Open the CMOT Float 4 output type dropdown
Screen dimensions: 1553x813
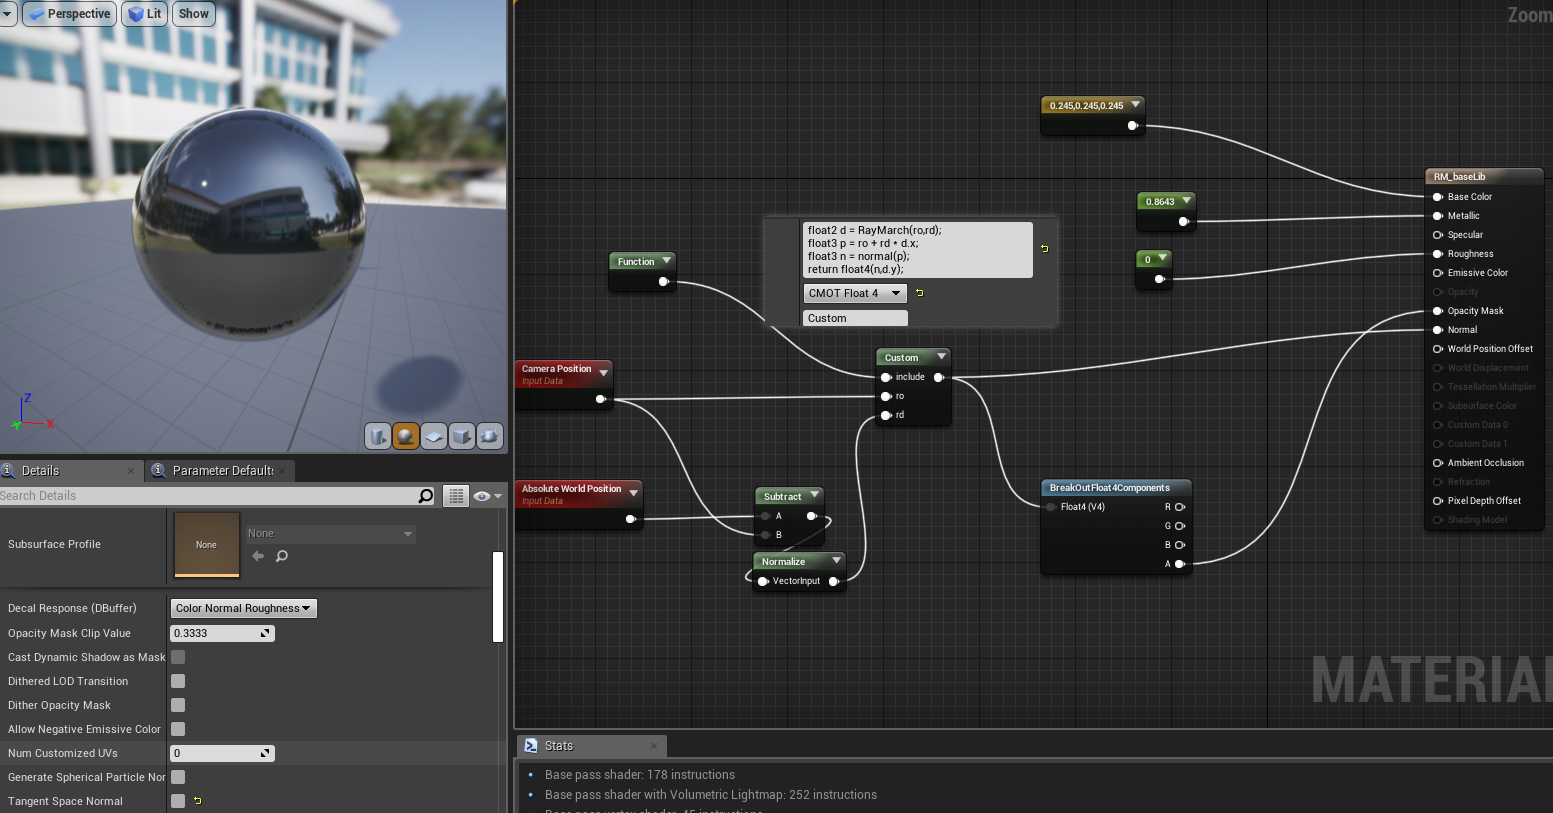[854, 292]
